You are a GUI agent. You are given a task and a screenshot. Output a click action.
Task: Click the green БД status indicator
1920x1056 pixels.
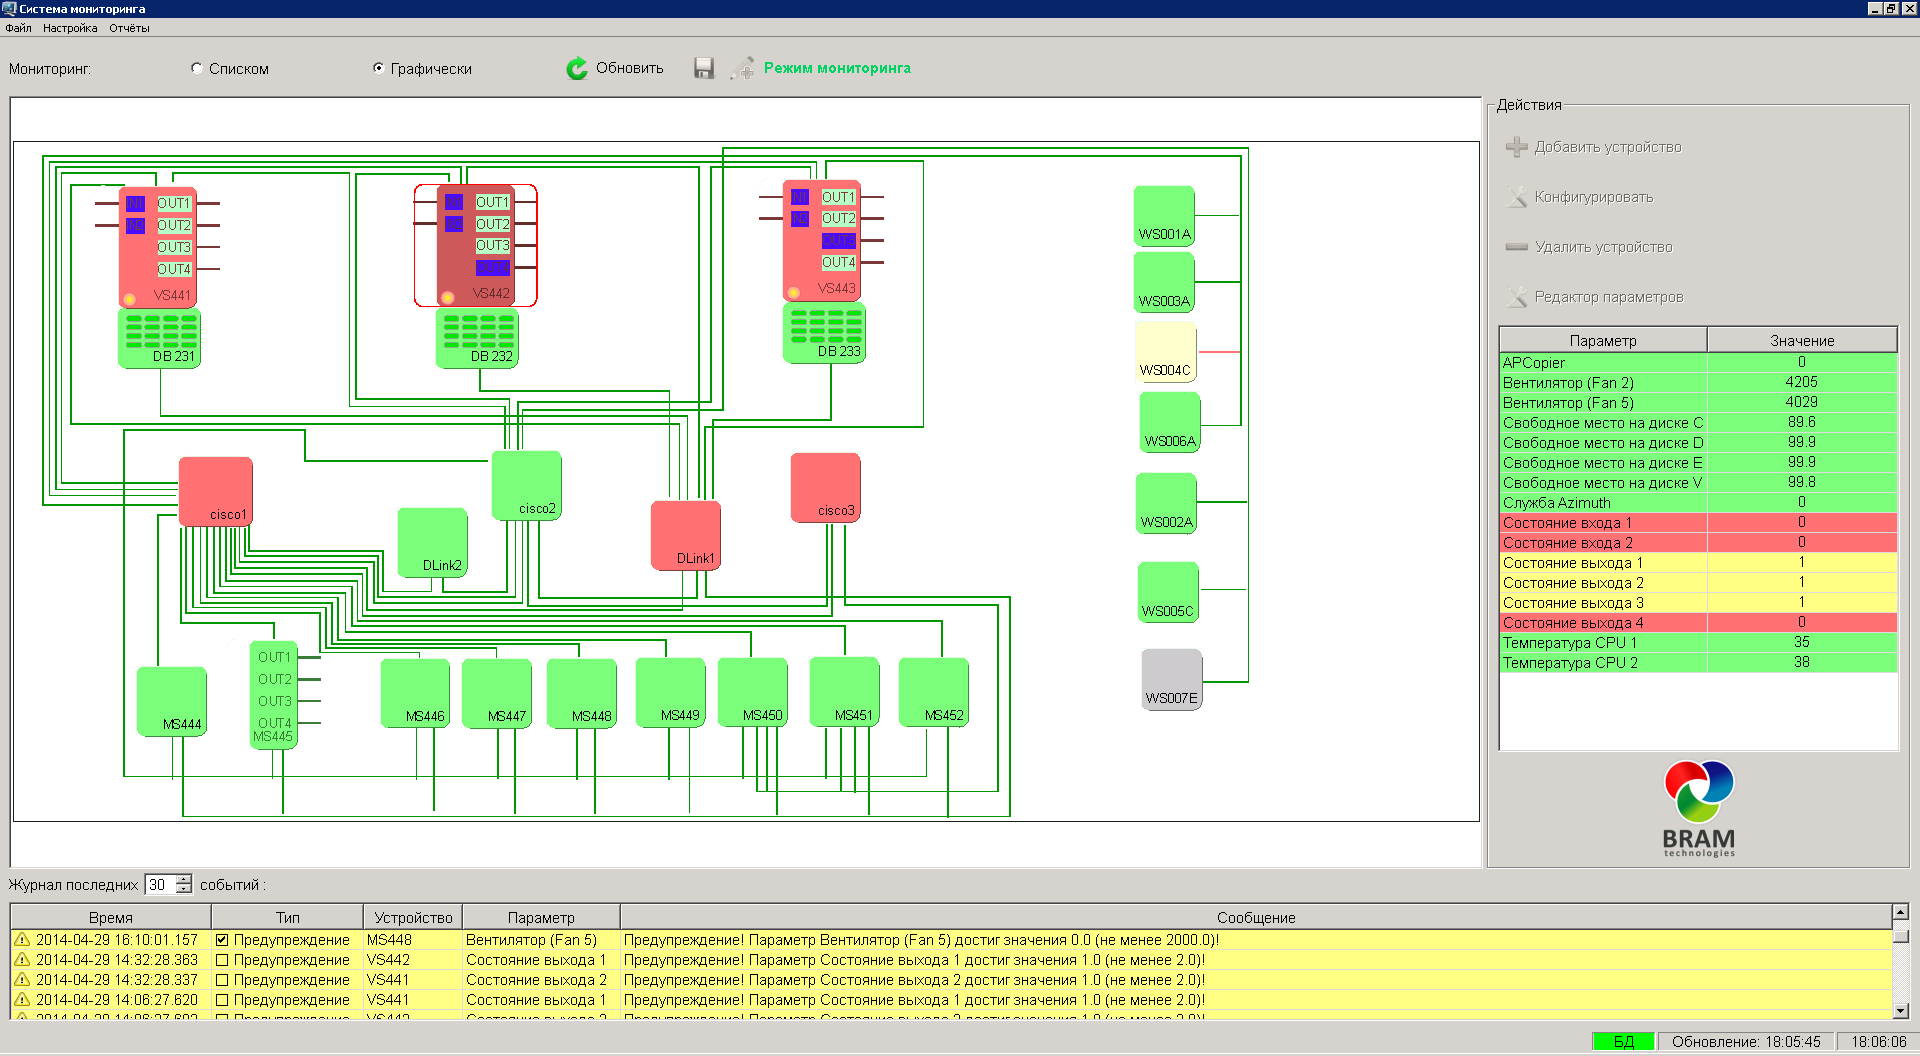[1623, 1041]
